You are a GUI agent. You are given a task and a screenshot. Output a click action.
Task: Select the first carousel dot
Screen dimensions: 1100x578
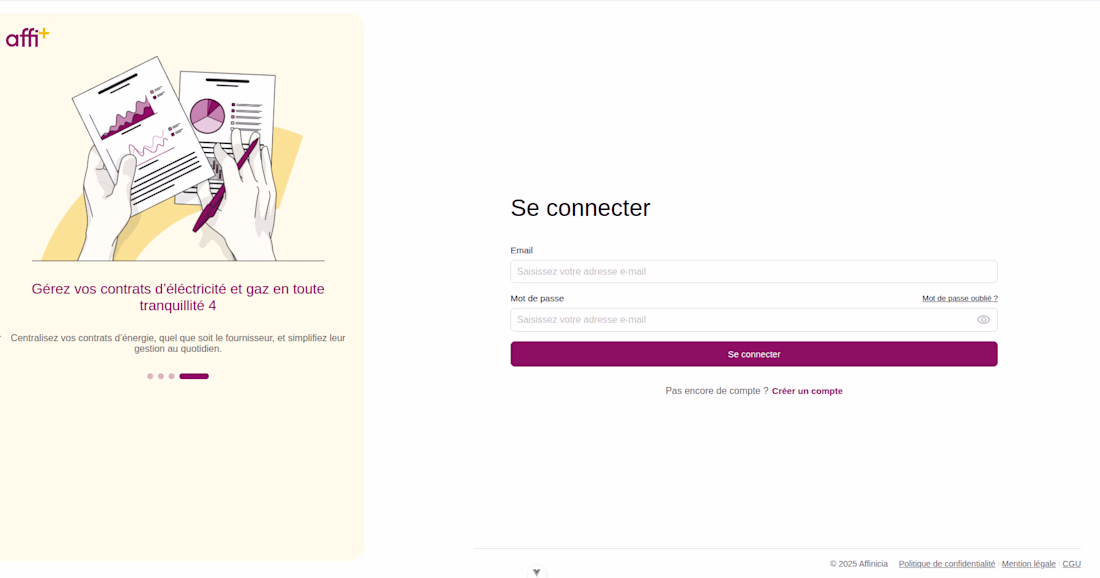click(x=150, y=377)
